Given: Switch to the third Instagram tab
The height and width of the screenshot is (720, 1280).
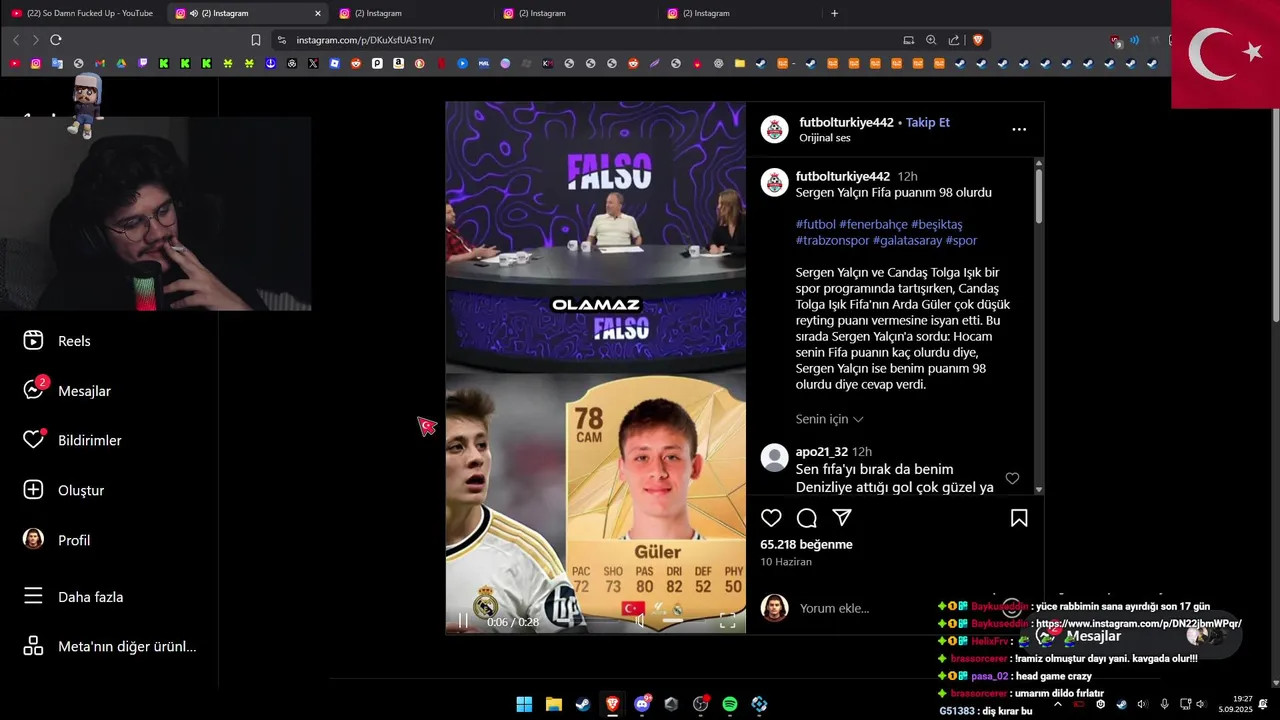Looking at the screenshot, I should pos(575,13).
